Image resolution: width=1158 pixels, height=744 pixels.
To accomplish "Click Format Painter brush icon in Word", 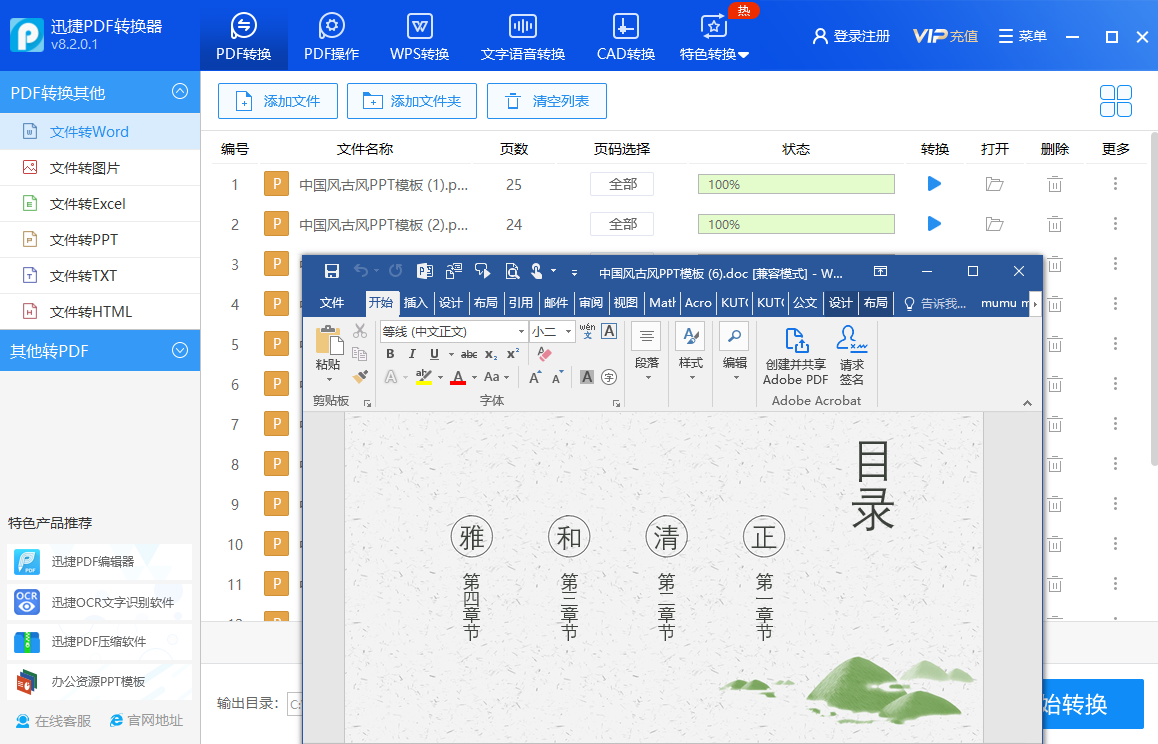I will (360, 378).
